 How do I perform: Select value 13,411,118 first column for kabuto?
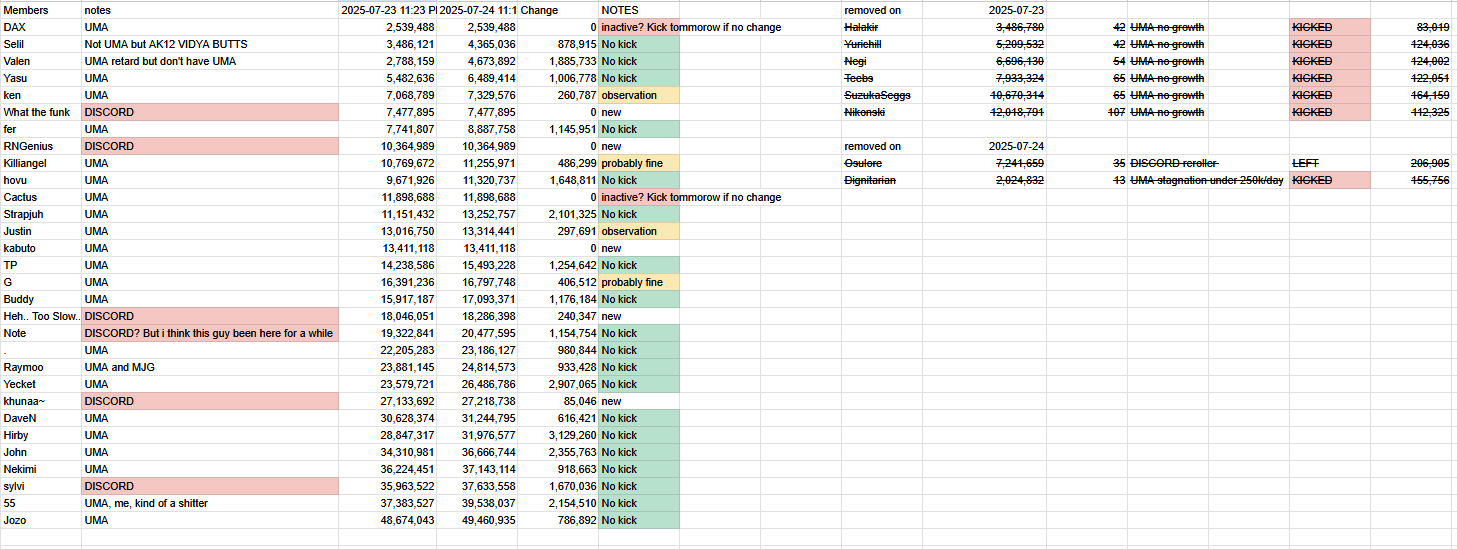pos(388,248)
